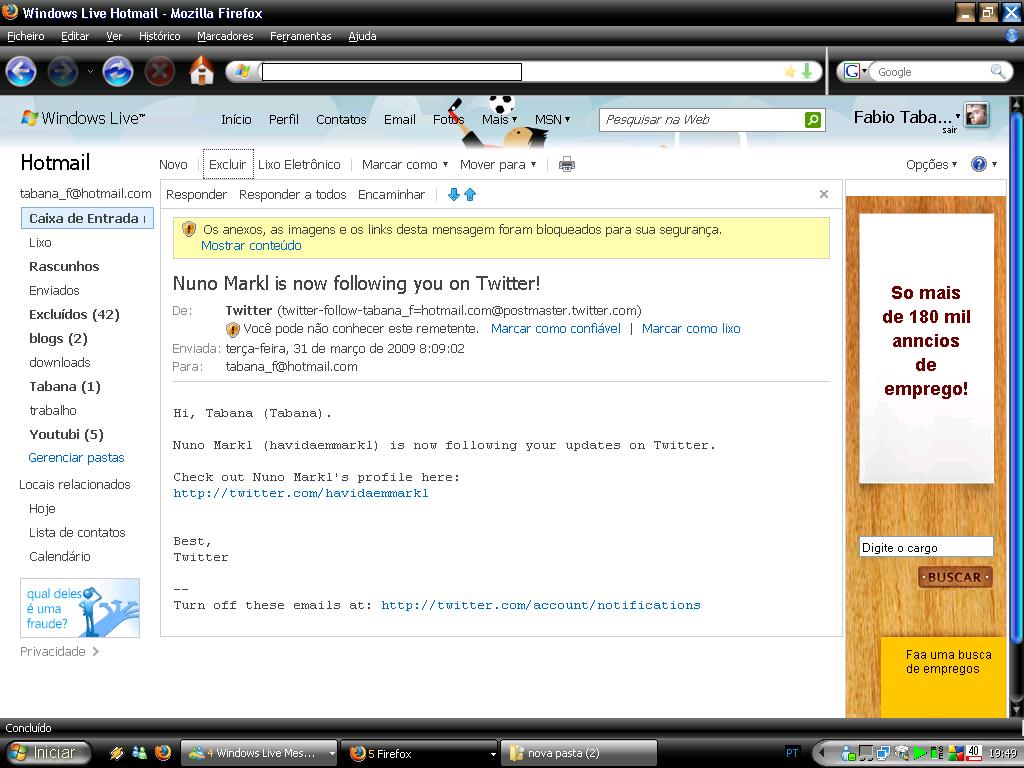Viewport: 1024px width, 768px height.
Task: Open history dropdown next to forward button
Action: point(90,71)
